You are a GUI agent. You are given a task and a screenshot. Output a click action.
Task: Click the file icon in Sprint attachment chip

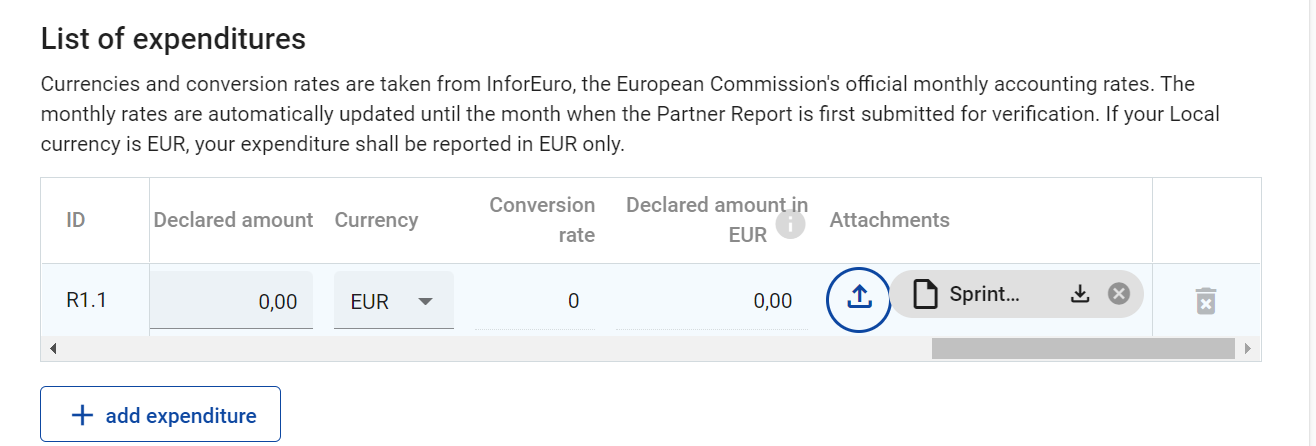[926, 295]
